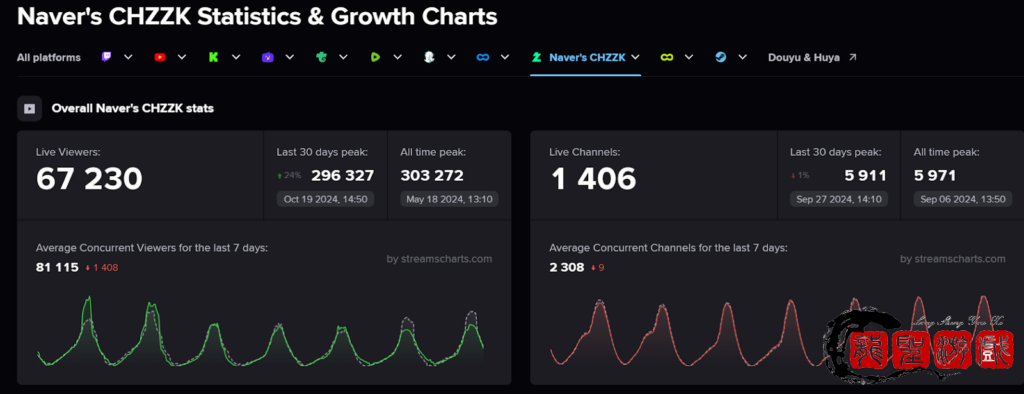The width and height of the screenshot is (1024, 394).
Task: Open the YouTube platform icon
Action: [x=160, y=57]
